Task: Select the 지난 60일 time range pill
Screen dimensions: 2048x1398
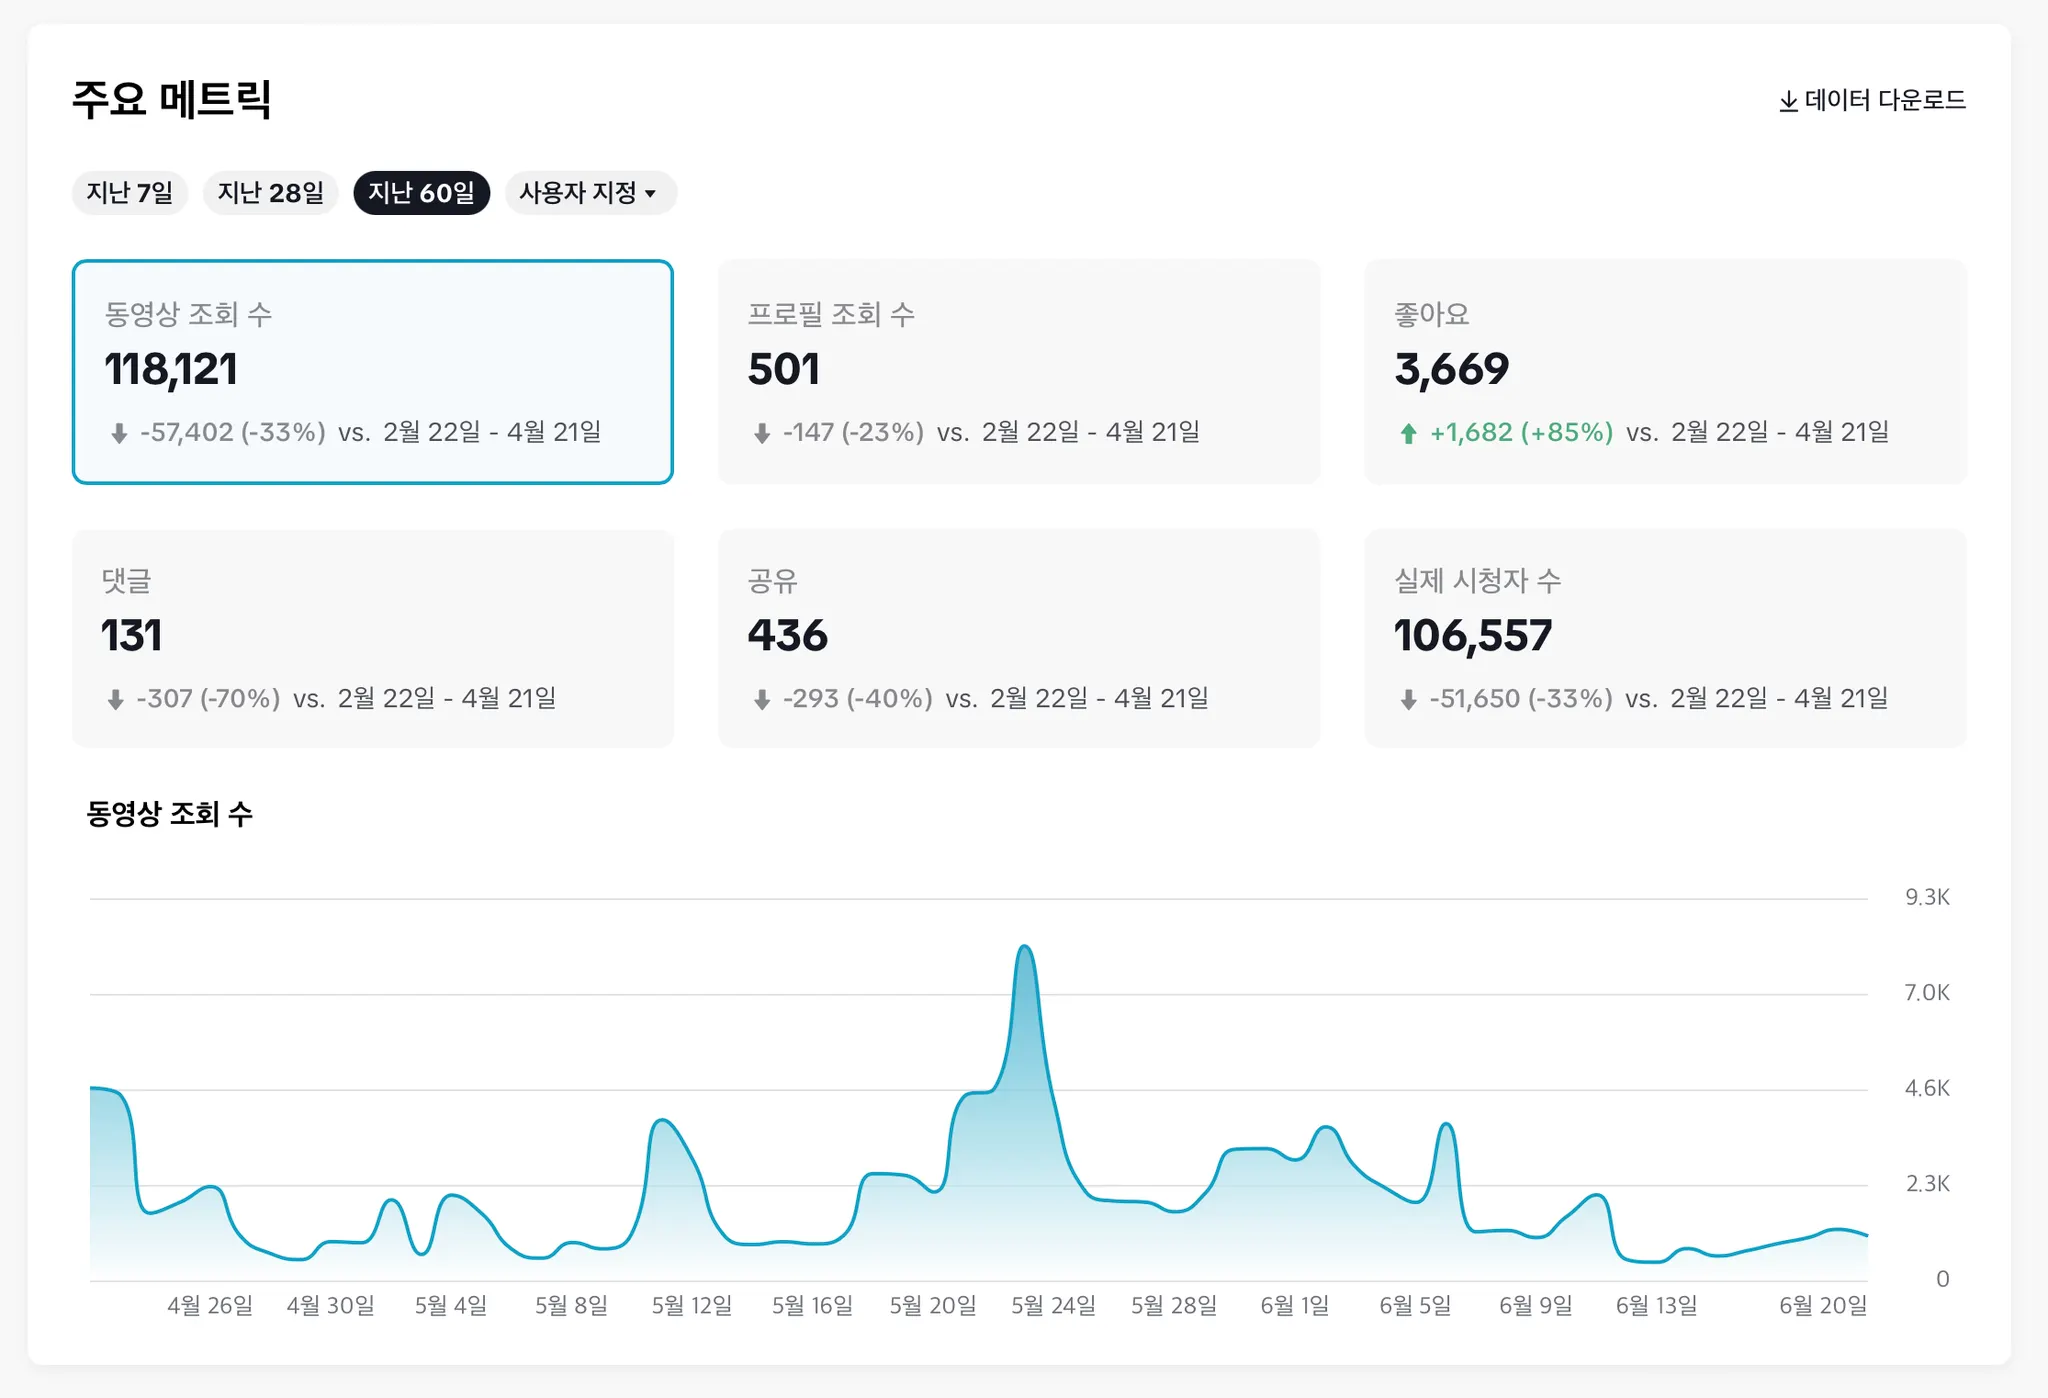Action: coord(421,193)
